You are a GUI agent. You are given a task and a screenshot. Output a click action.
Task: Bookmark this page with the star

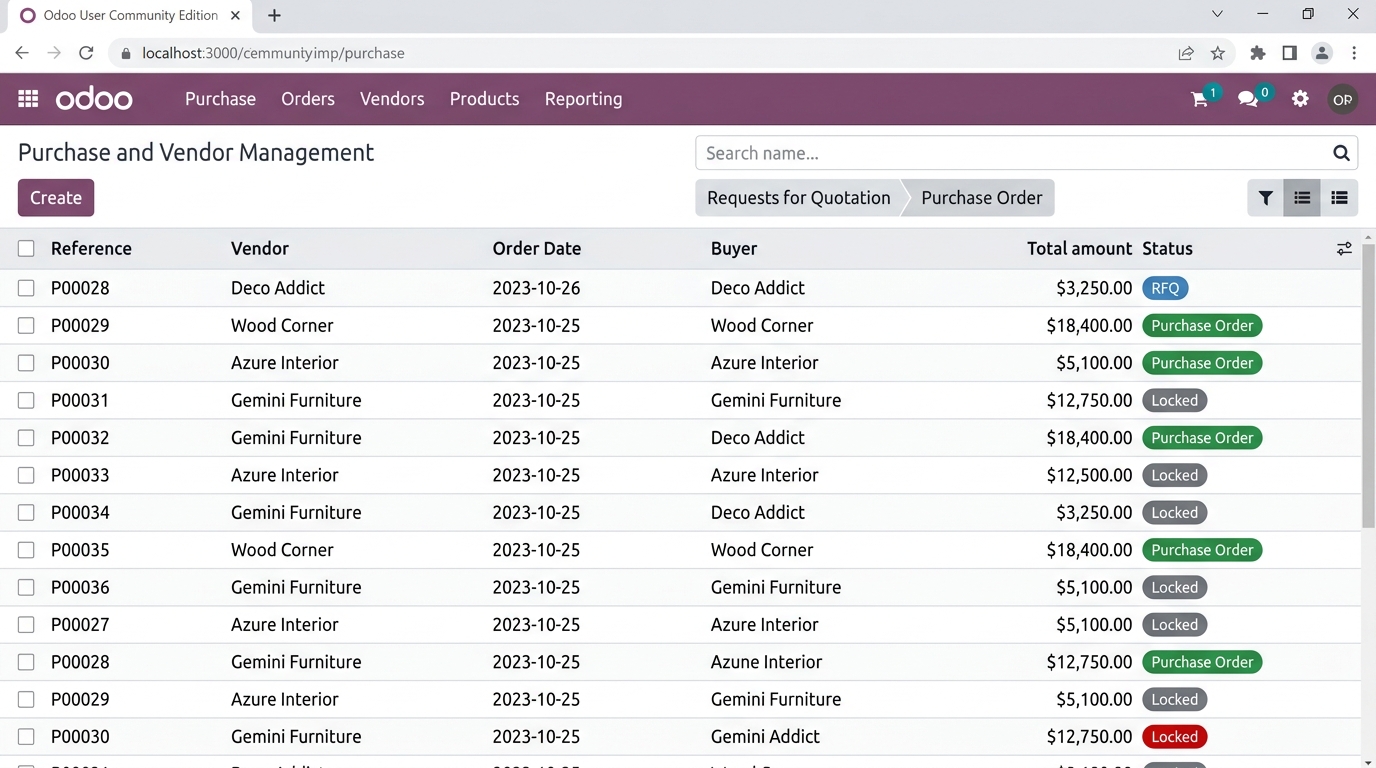pyautogui.click(x=1217, y=53)
